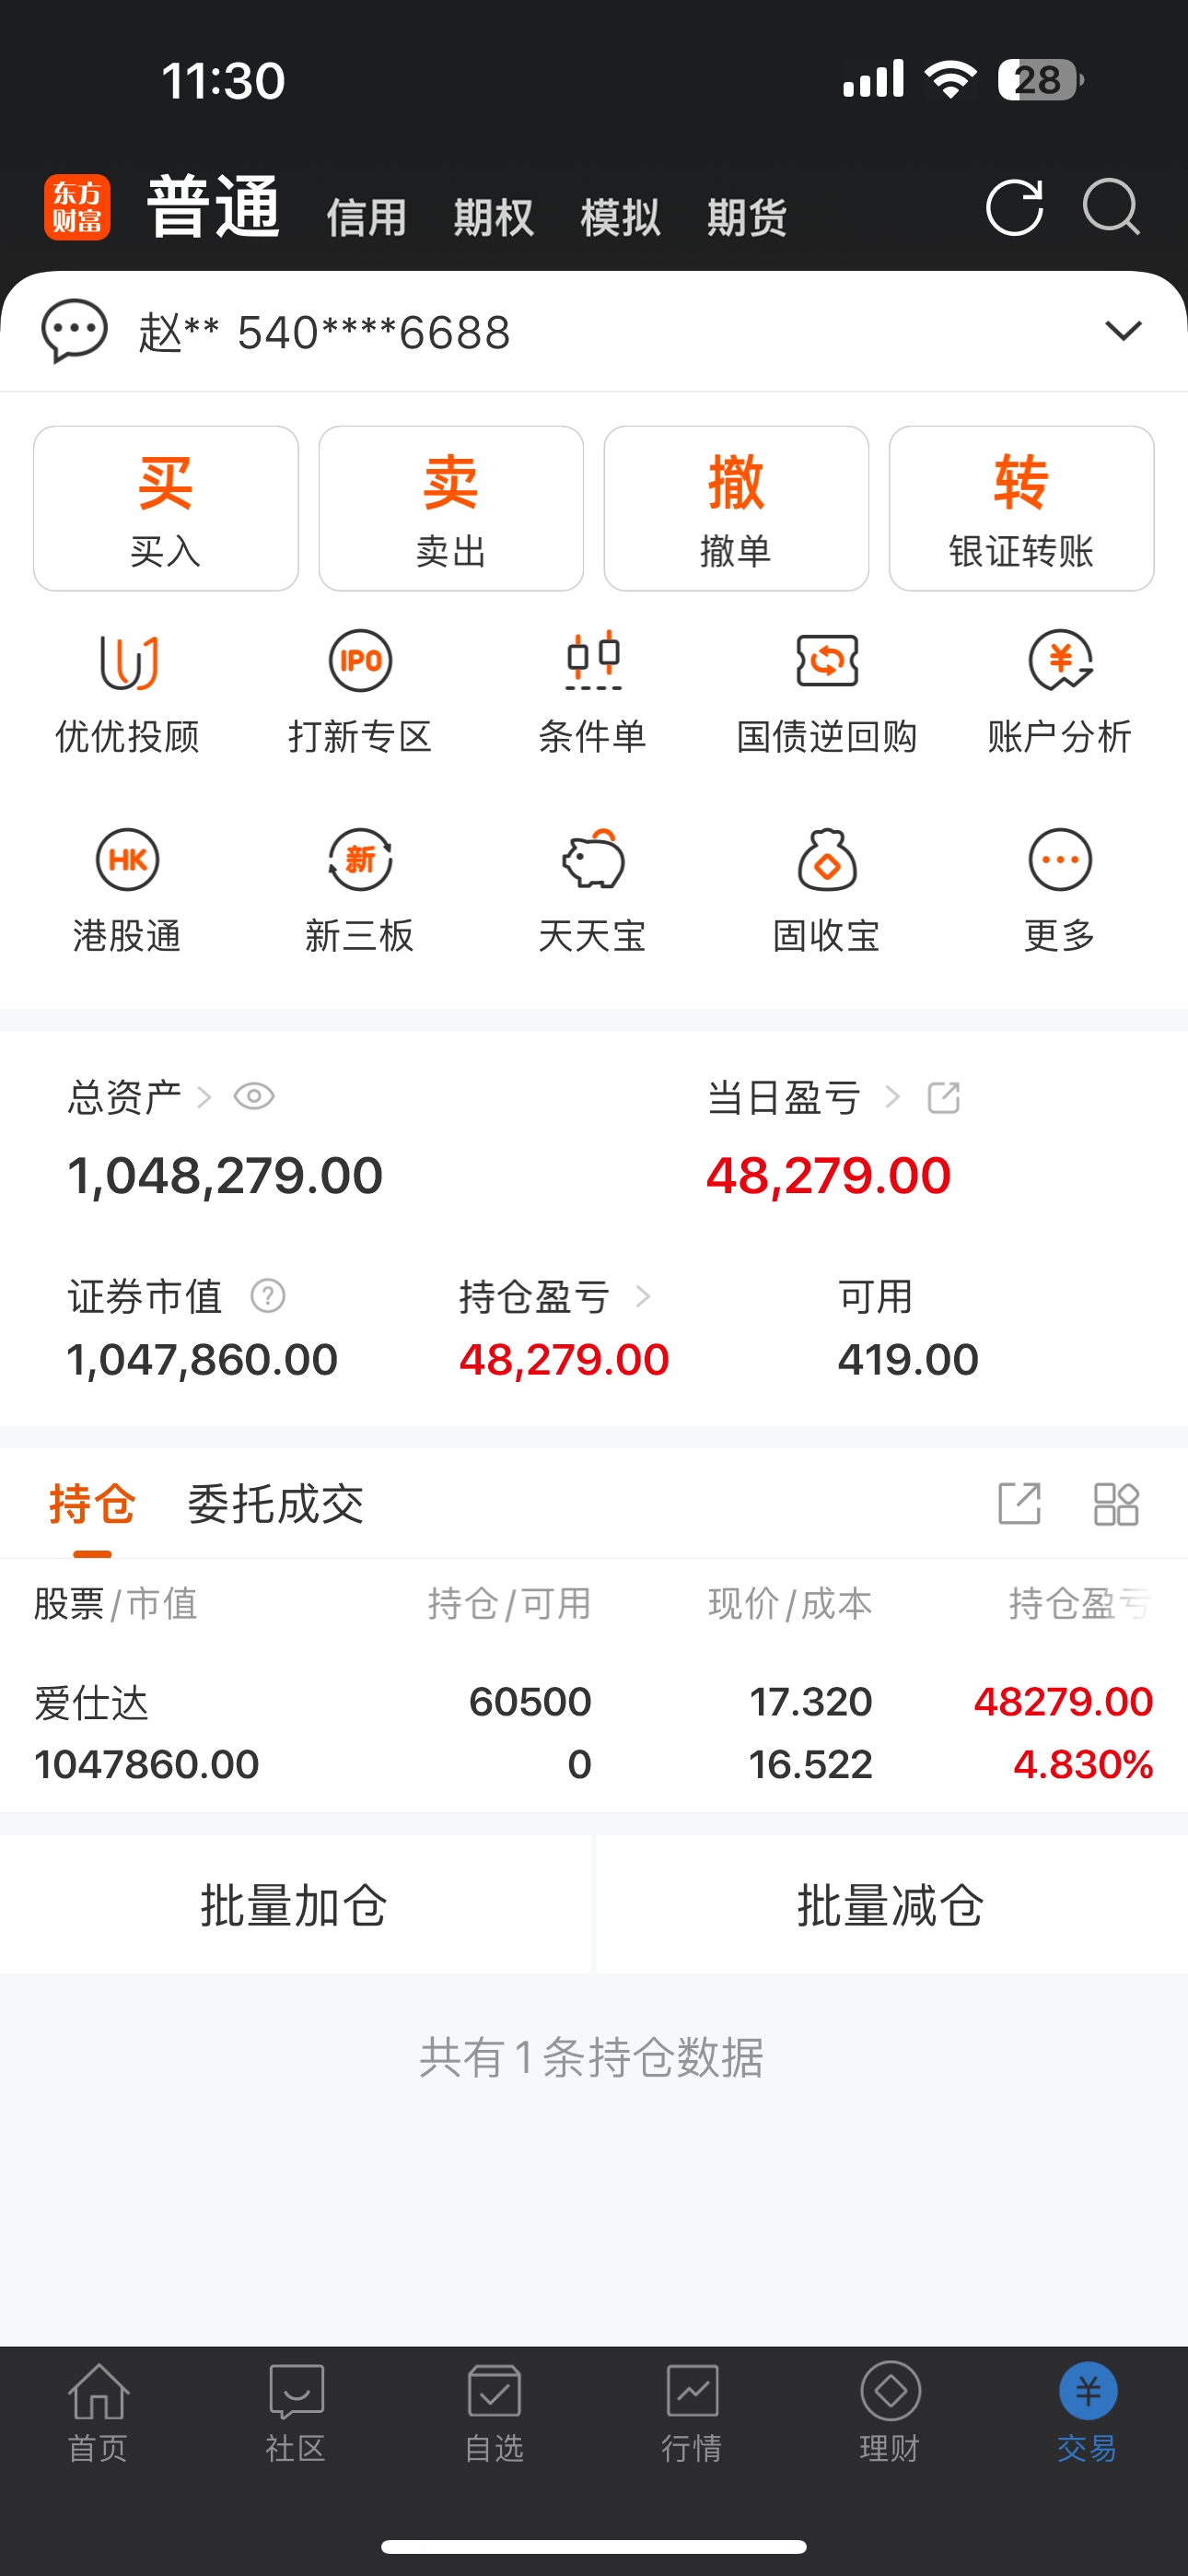
Task: Expand the account selector chevron
Action: click(1123, 331)
